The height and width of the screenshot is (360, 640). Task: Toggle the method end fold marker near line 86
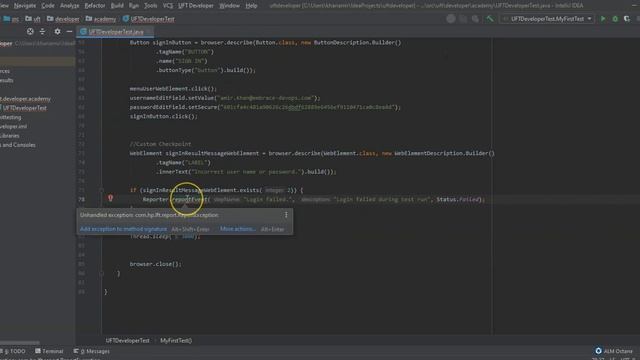[x=101, y=273]
